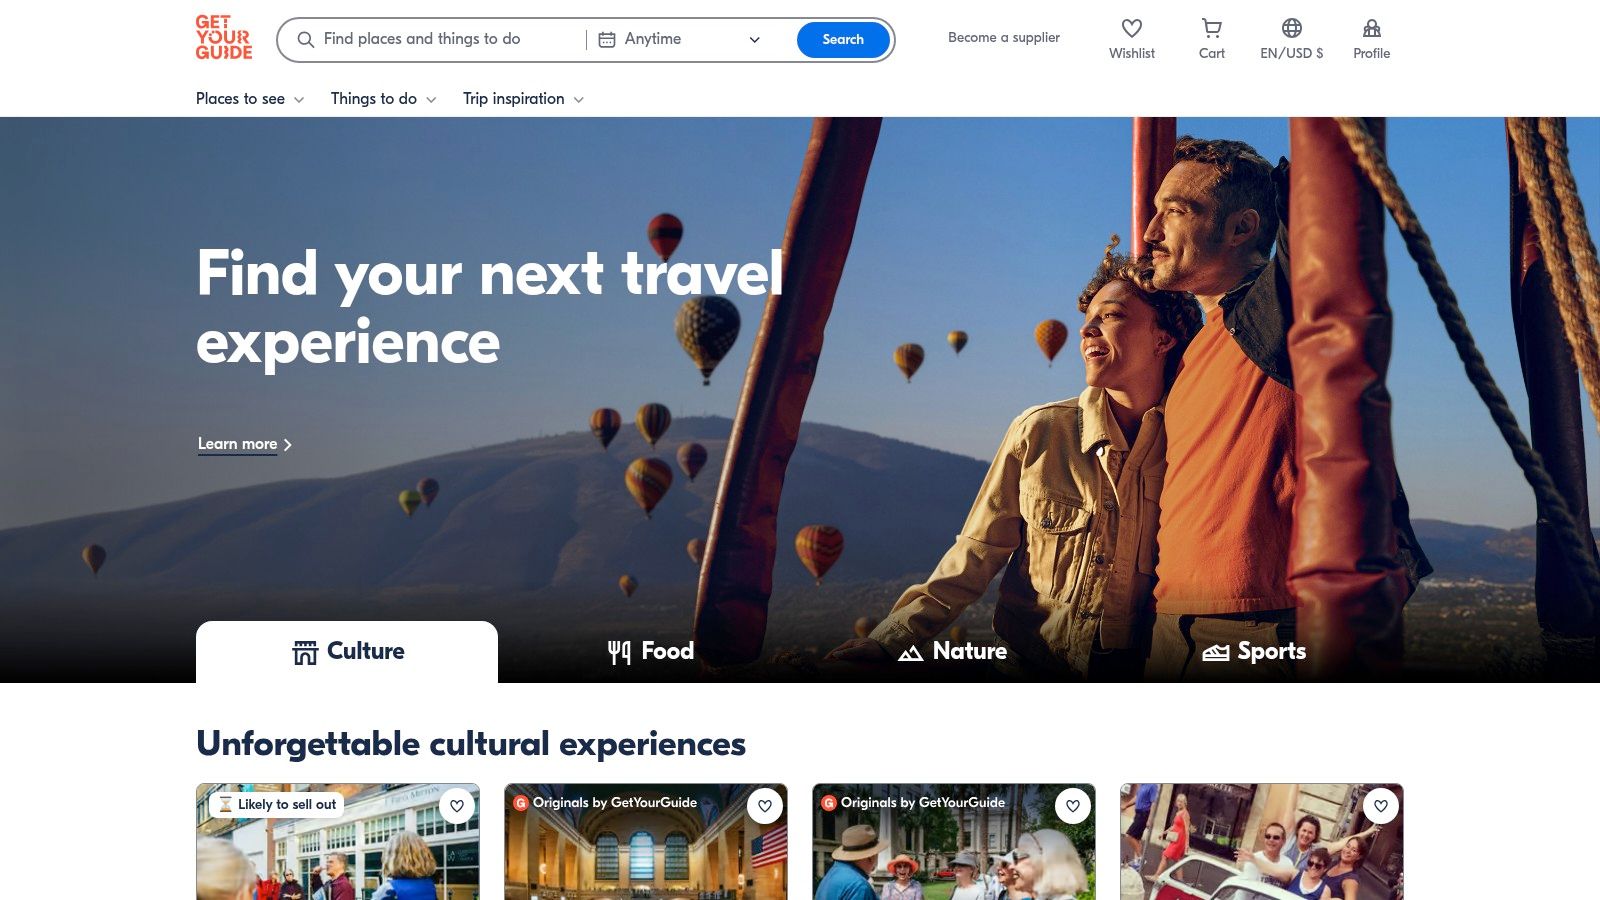Click the calendar icon beside Anytime
Viewport: 1600px width, 900px height.
606,40
